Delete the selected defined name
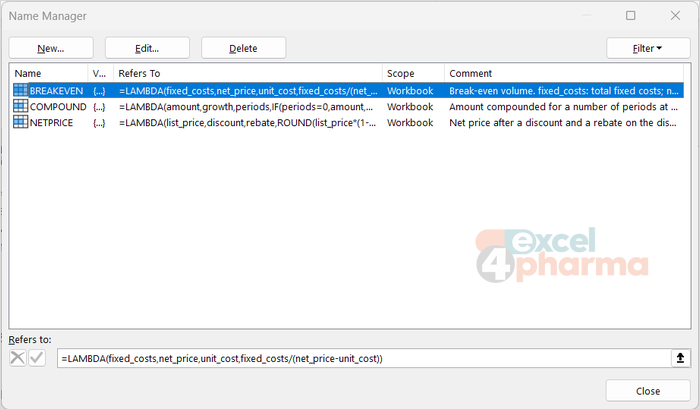Screen dimensions: 700x410 tap(243, 48)
